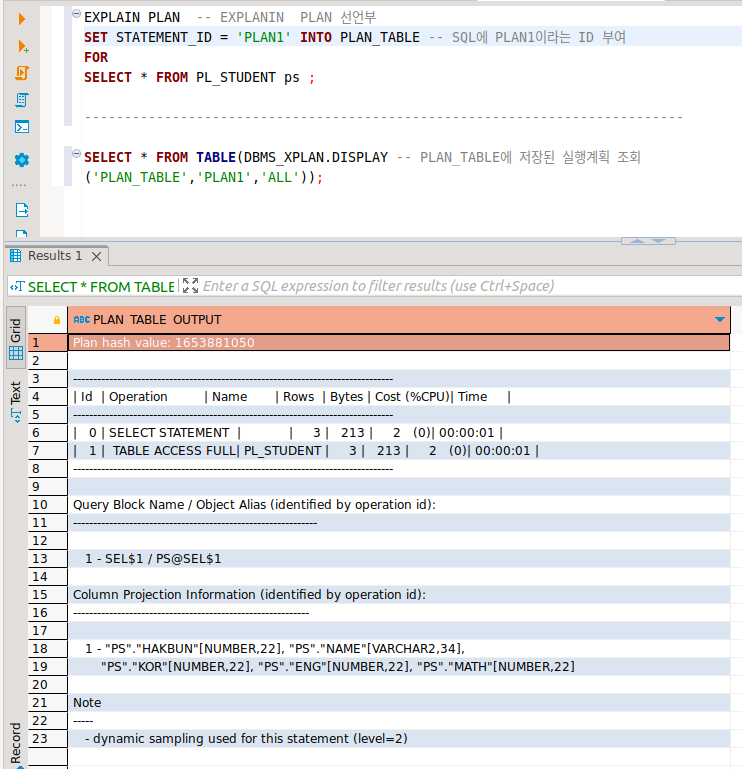
Task: Focus the SQL expression filter field
Action: [x=378, y=286]
